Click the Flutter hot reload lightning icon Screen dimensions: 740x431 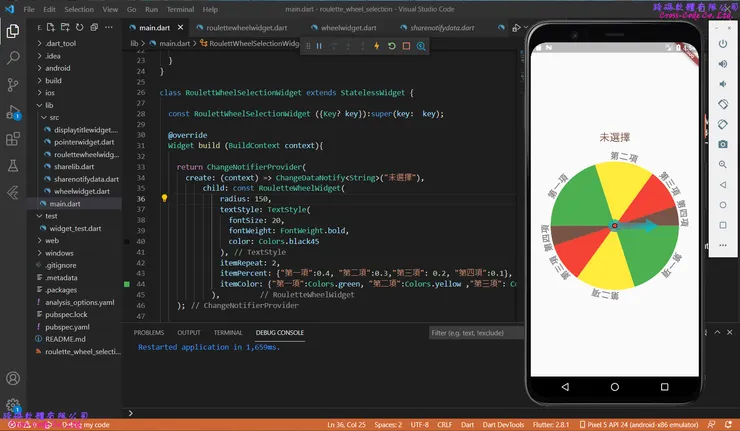coord(376,46)
